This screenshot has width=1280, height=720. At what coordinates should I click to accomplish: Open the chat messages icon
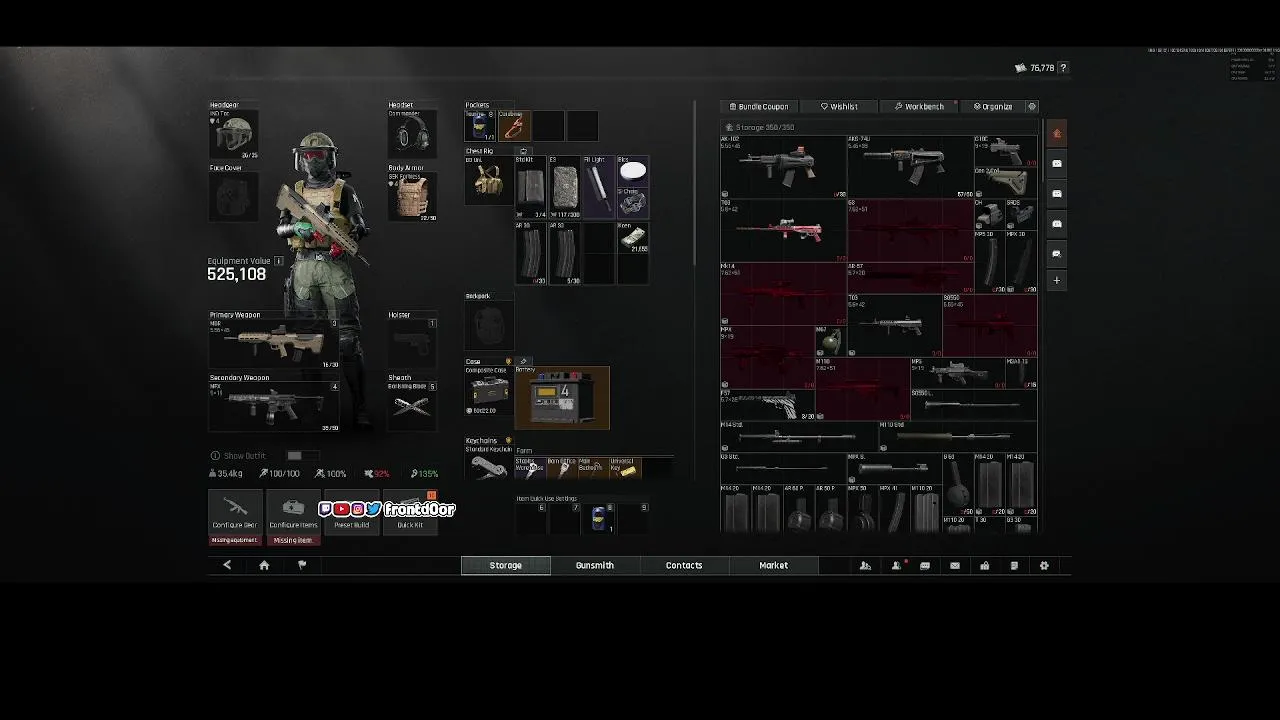point(925,565)
